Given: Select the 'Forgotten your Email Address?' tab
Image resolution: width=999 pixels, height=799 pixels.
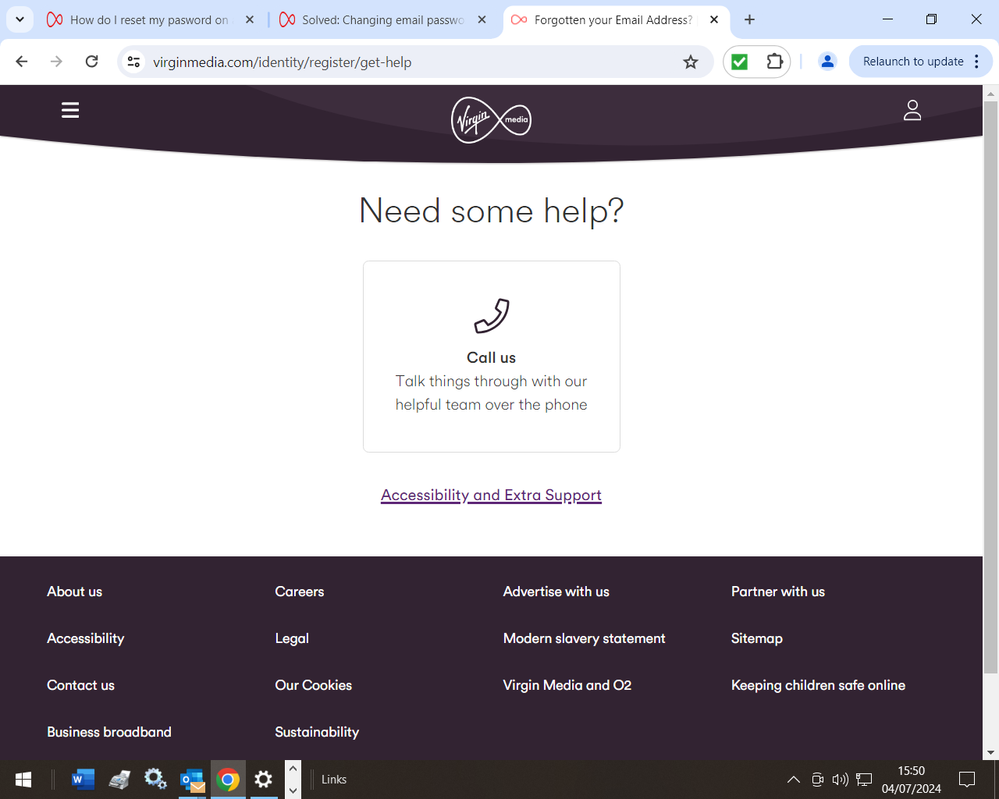Looking at the screenshot, I should click(x=617, y=20).
